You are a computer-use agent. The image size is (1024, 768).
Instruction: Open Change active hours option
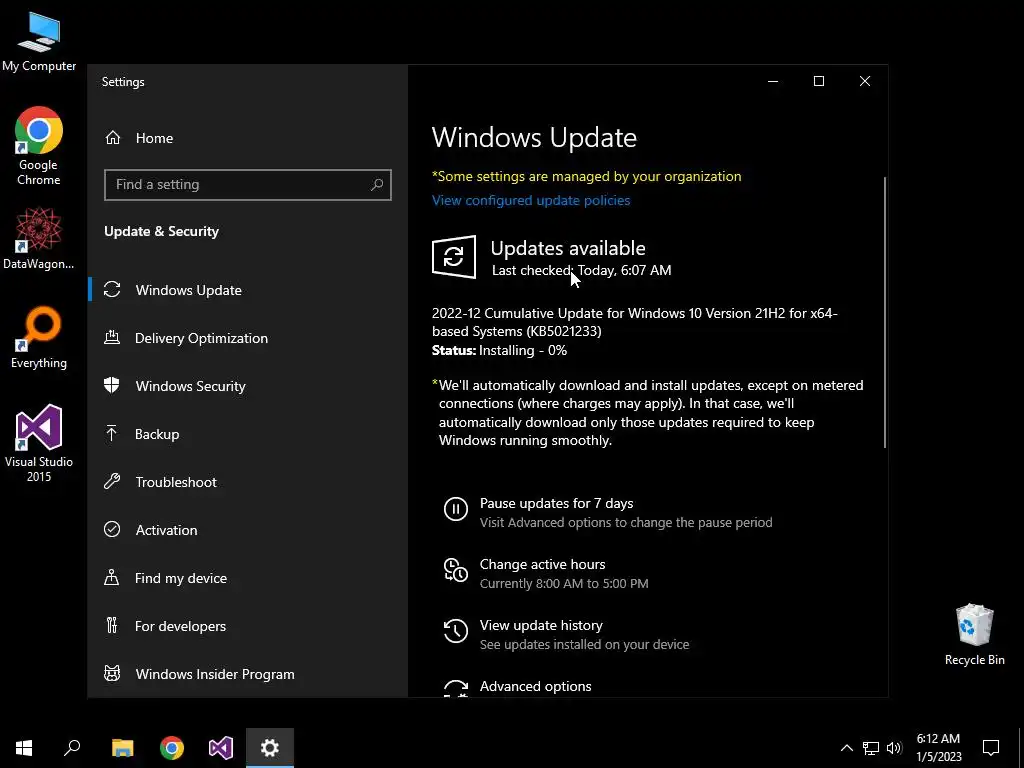click(543, 564)
